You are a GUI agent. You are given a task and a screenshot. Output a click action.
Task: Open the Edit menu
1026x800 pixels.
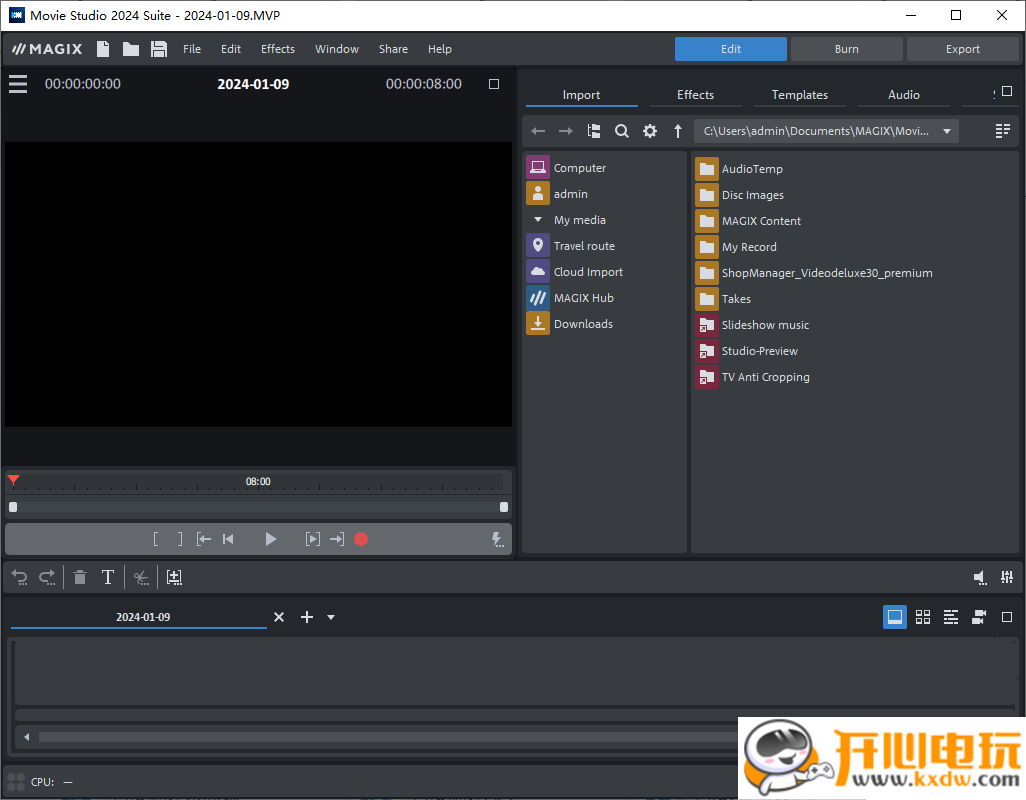click(x=230, y=49)
